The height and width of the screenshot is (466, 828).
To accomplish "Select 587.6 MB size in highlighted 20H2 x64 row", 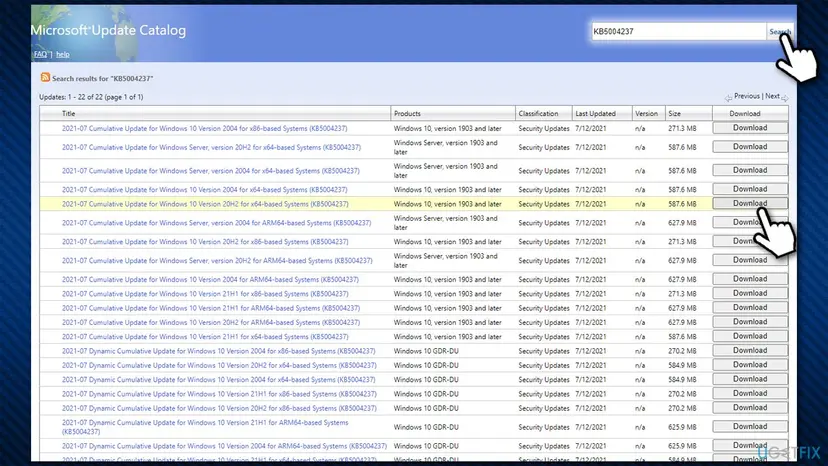I will tap(682, 203).
